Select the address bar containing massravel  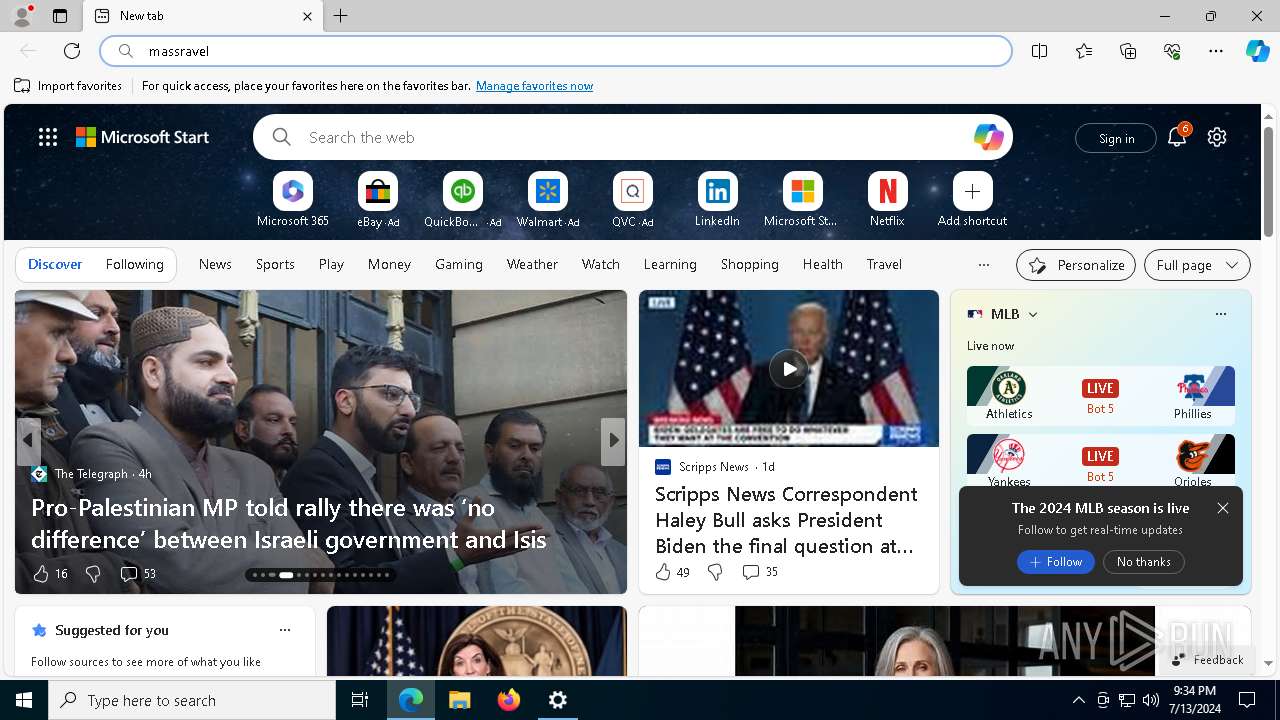[x=556, y=51]
